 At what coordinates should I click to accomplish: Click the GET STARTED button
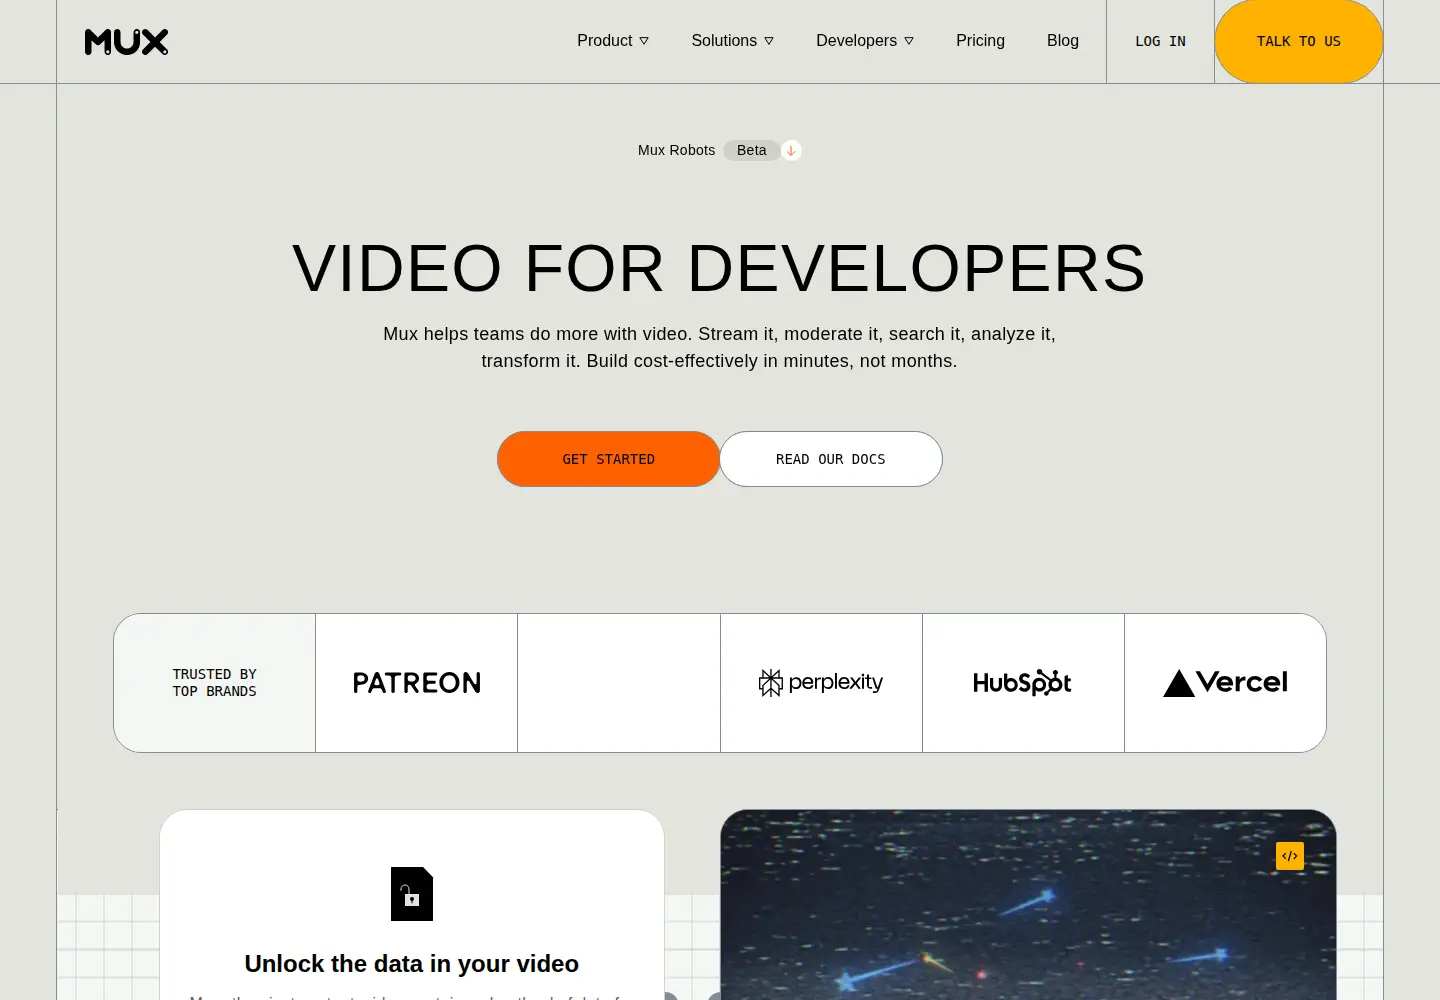[x=609, y=459]
